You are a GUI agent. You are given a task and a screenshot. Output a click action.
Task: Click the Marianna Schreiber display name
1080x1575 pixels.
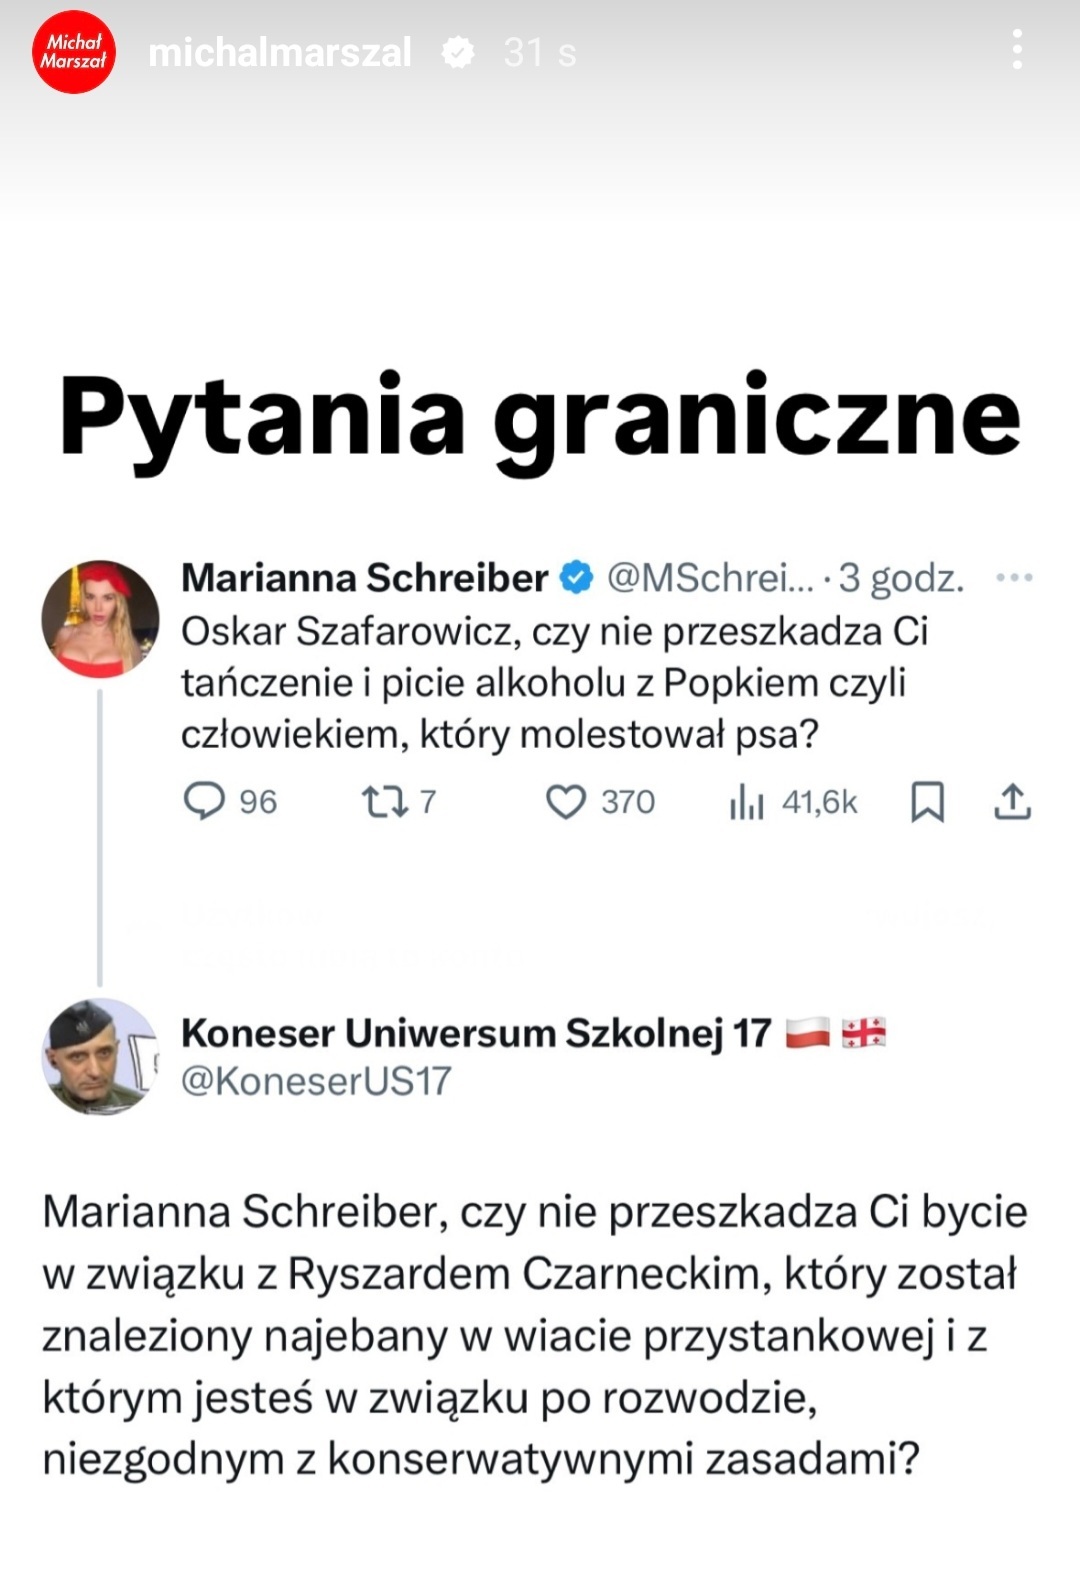coord(364,578)
